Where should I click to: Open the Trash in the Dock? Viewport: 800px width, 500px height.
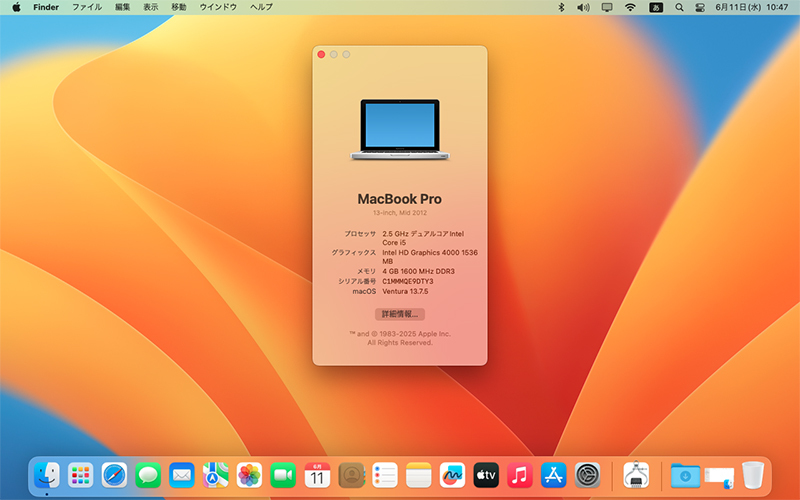pos(753,476)
